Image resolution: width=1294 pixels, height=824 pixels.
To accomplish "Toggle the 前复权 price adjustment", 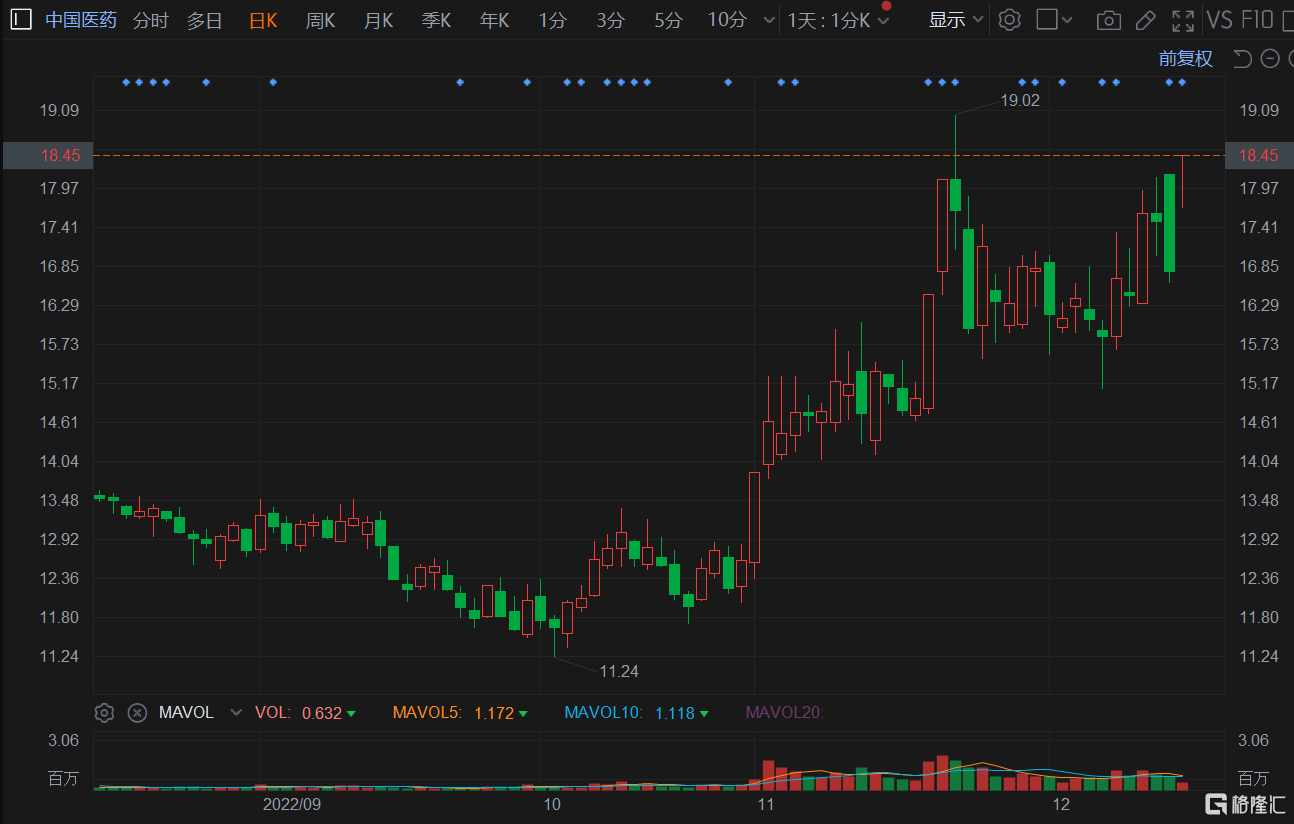I will coord(1185,59).
